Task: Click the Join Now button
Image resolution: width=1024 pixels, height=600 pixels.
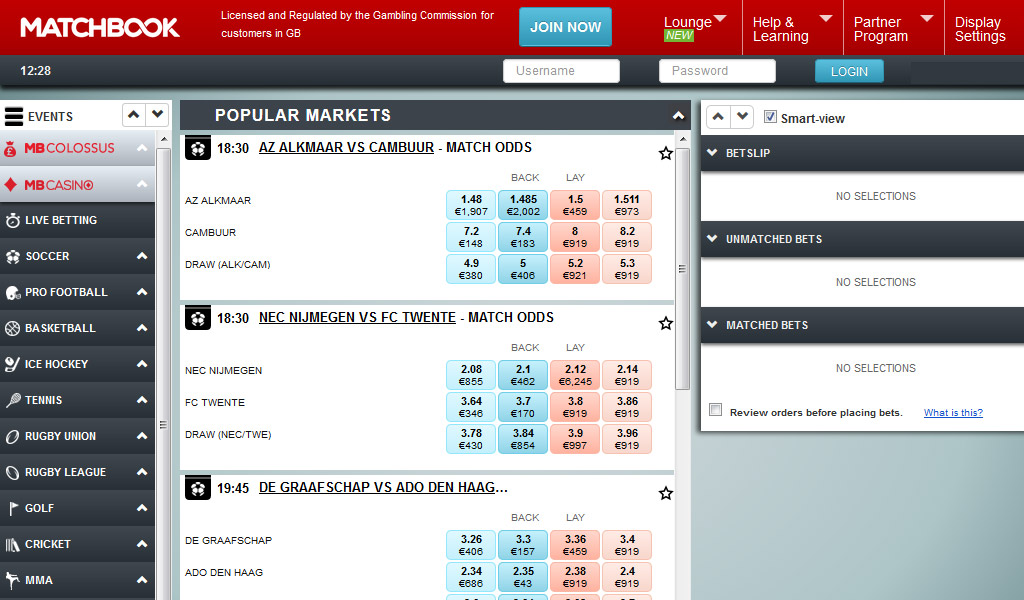Action: click(x=566, y=27)
